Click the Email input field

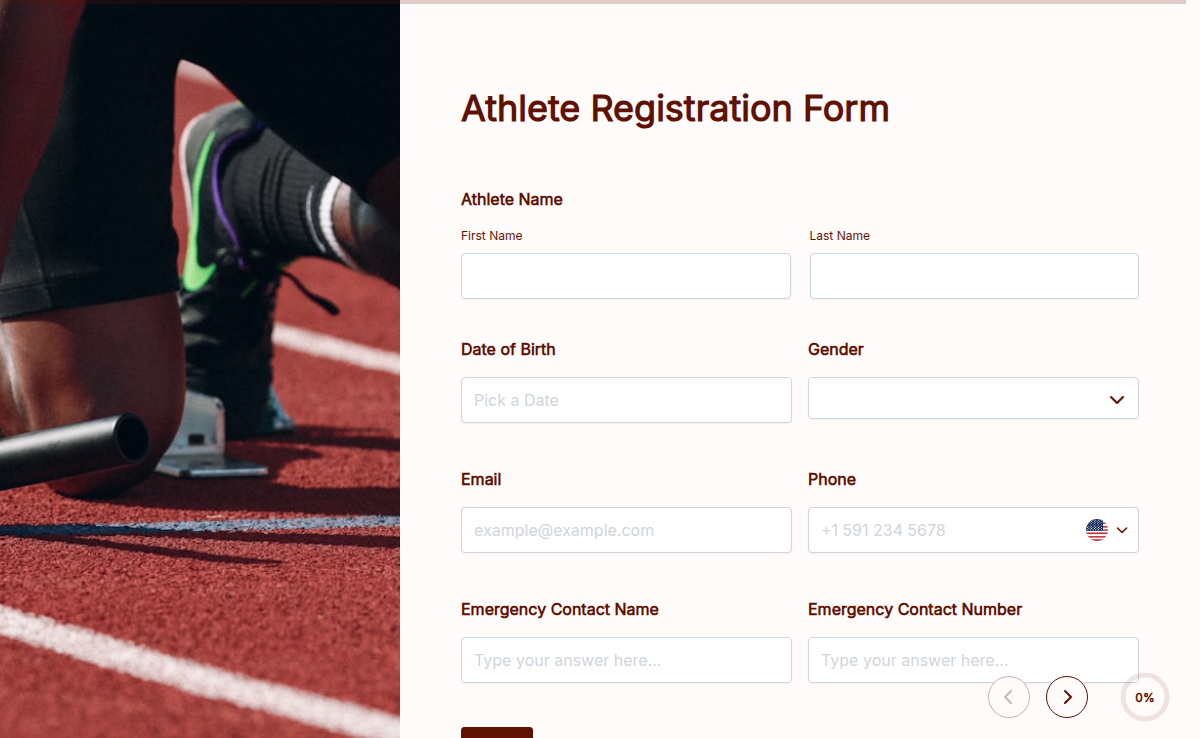[x=625, y=530]
